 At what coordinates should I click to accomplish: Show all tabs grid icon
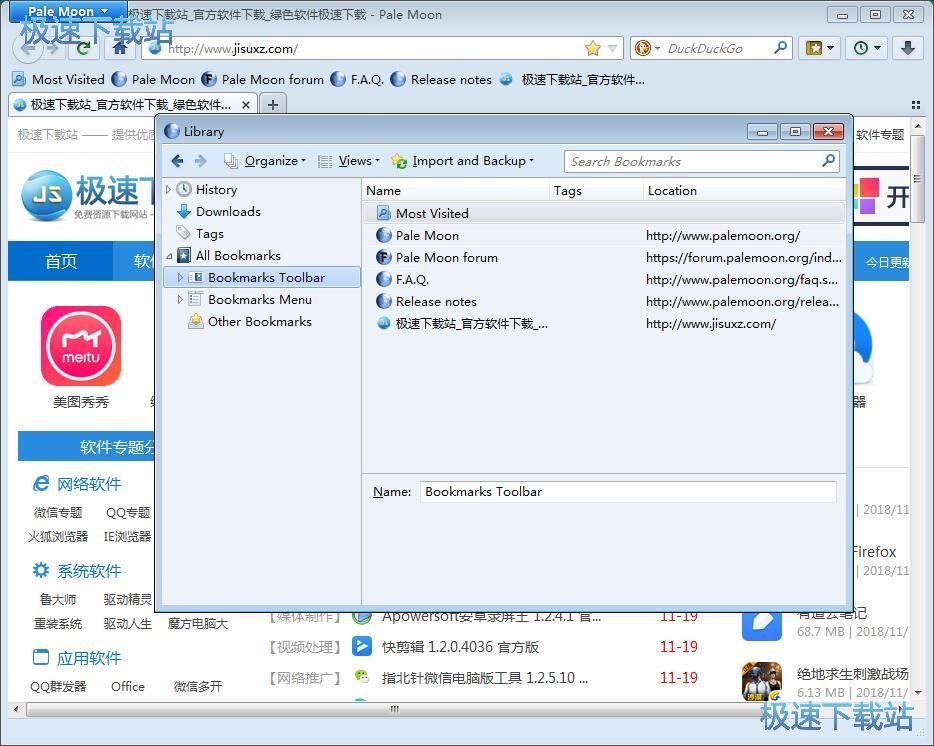tap(916, 105)
